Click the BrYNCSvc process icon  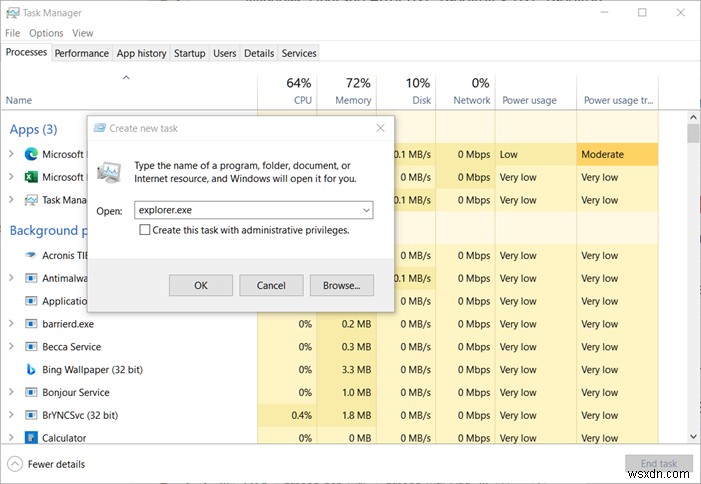(x=31, y=415)
